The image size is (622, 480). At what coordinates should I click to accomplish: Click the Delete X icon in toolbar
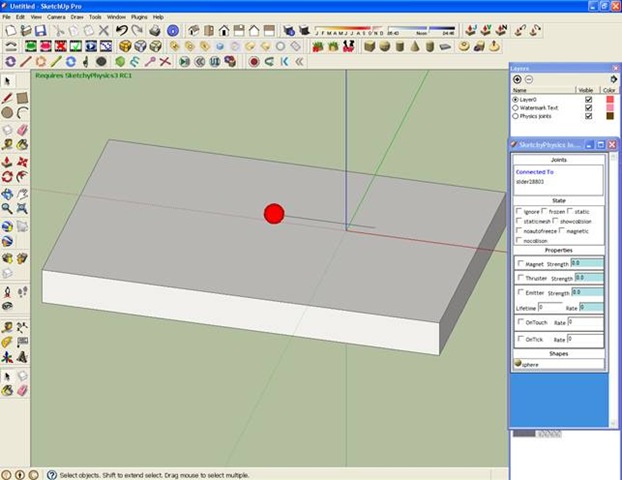click(x=104, y=31)
